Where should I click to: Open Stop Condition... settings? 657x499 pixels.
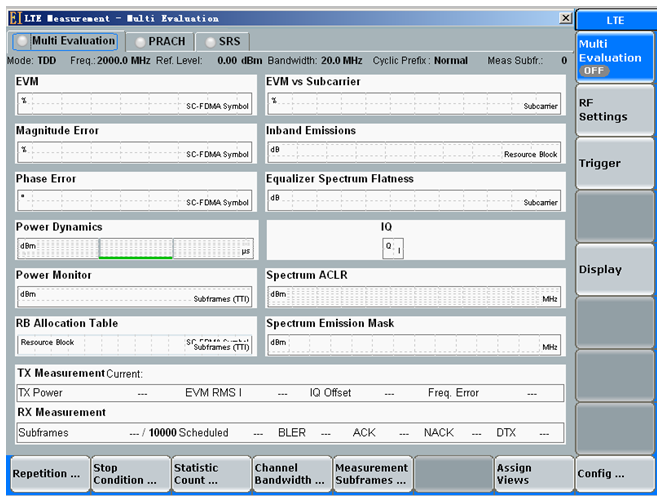click(127, 473)
